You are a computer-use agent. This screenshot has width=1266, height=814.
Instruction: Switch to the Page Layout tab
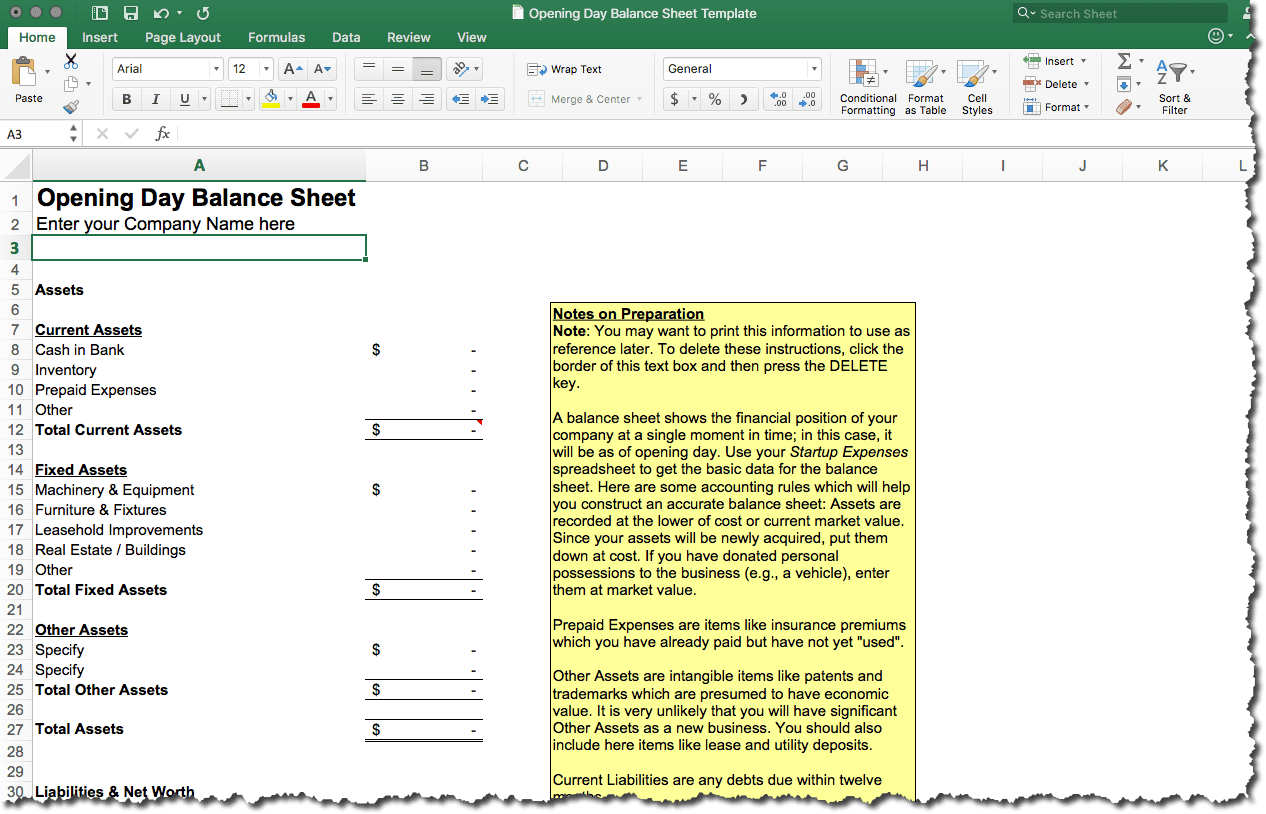tap(183, 37)
